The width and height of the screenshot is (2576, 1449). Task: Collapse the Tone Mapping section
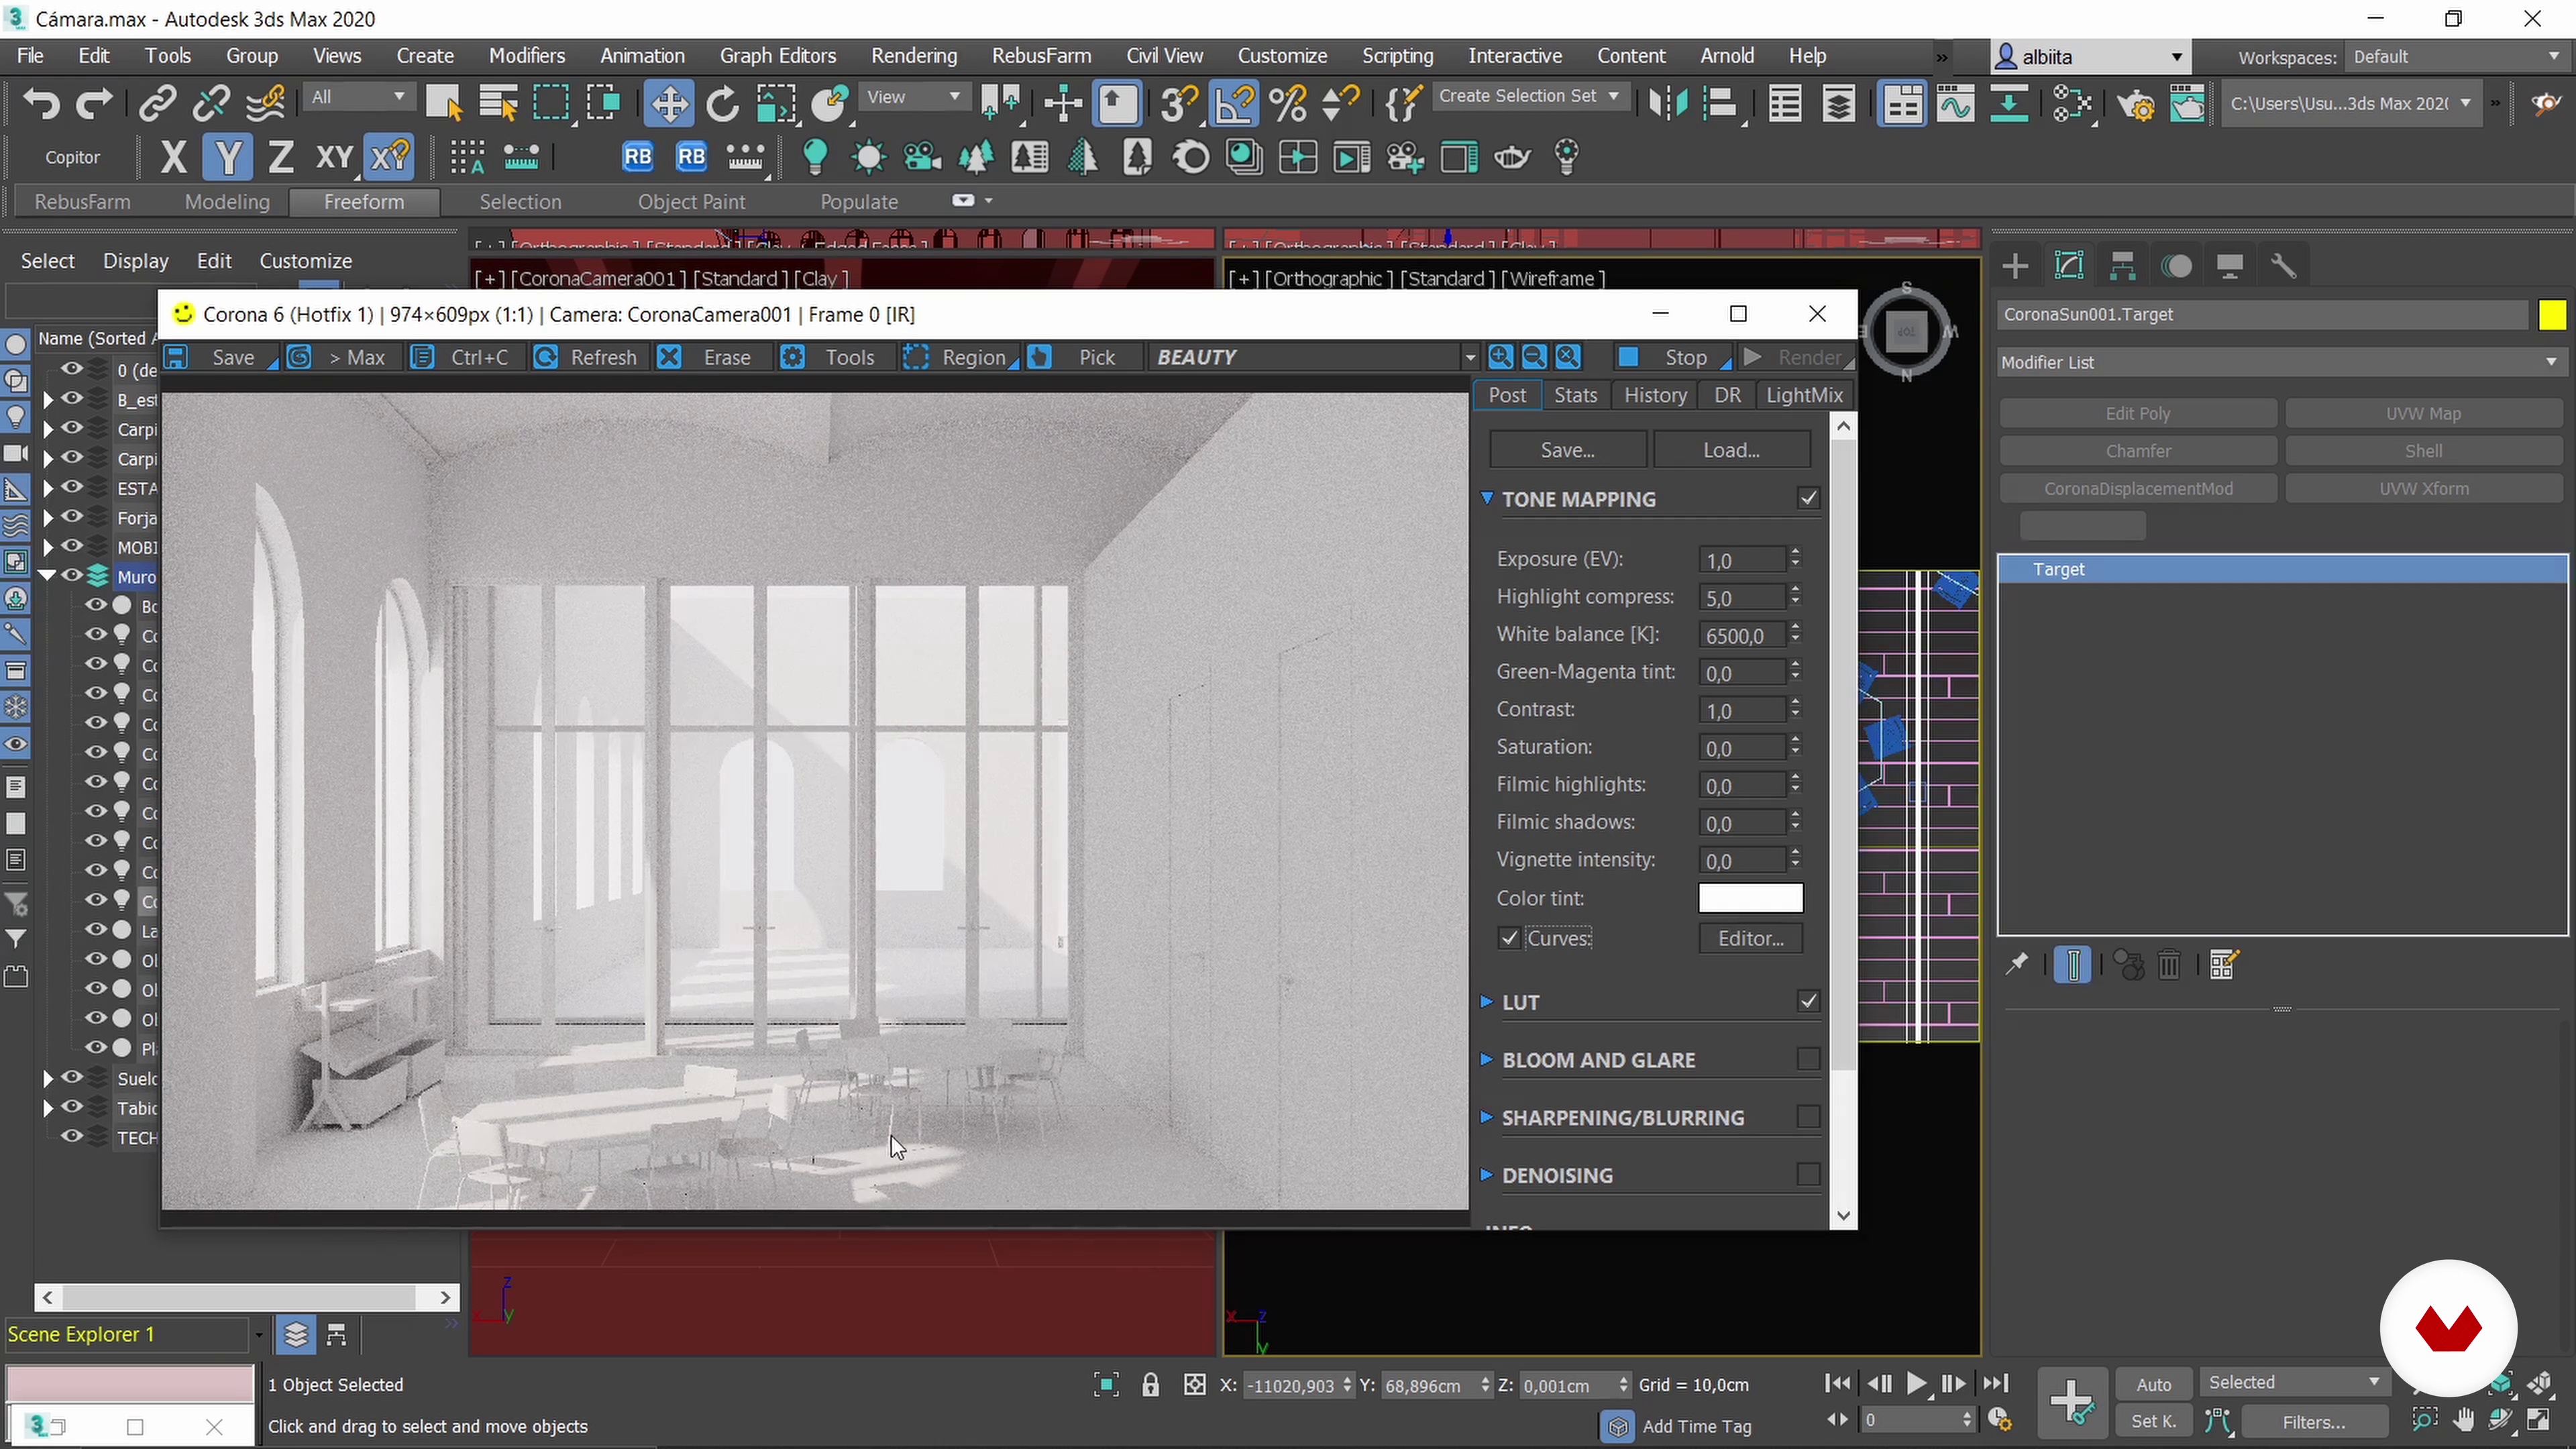(x=1487, y=498)
